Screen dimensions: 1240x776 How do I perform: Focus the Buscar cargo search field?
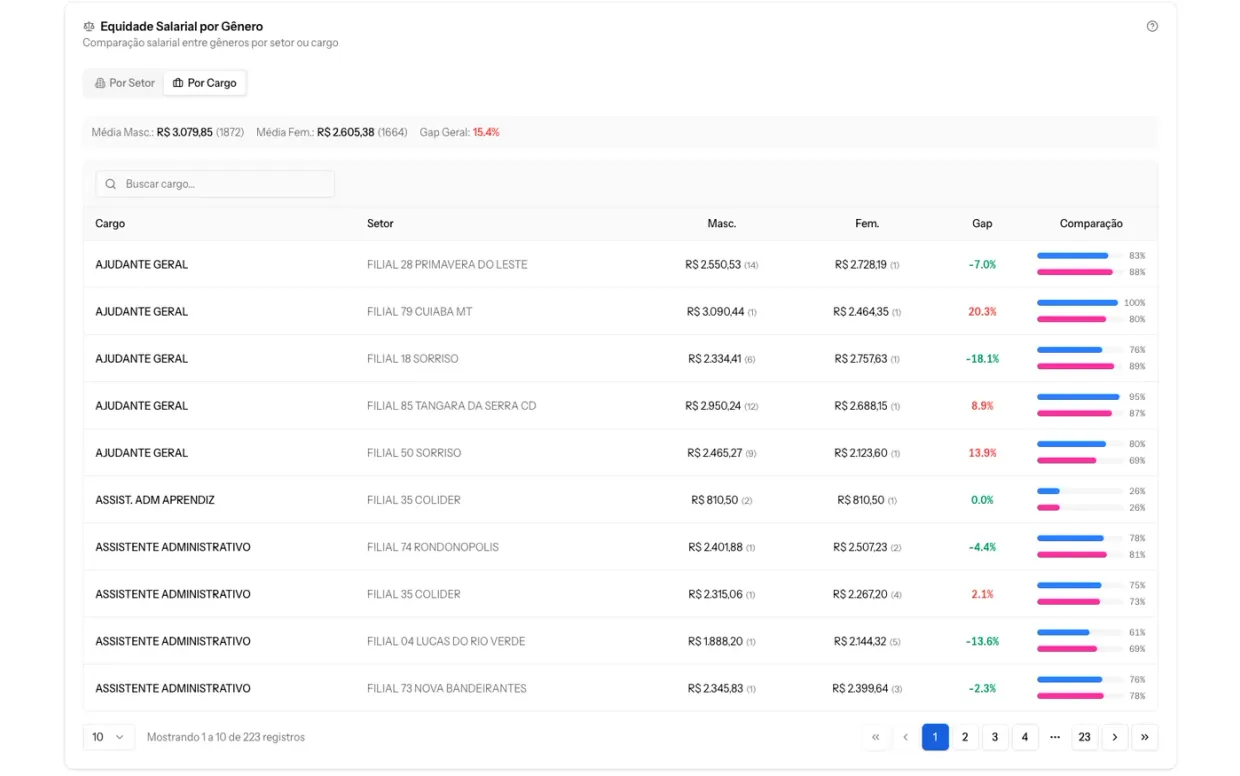(x=215, y=184)
